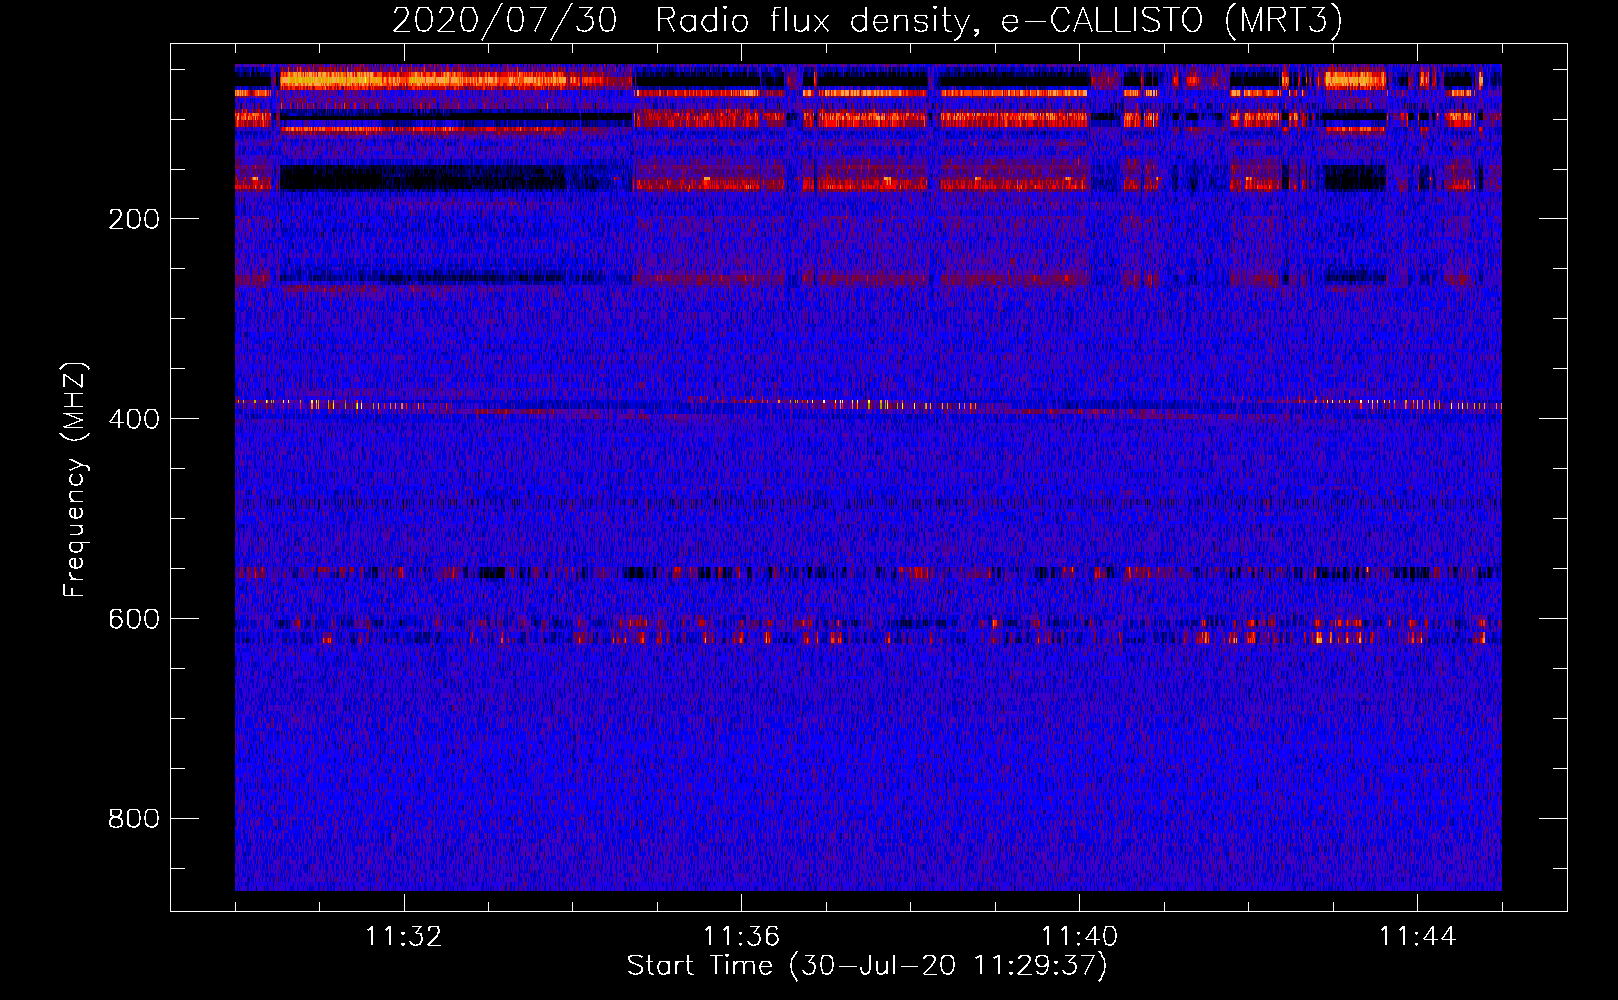
Task: Select the 800 frequency axis label
Action: coord(134,819)
